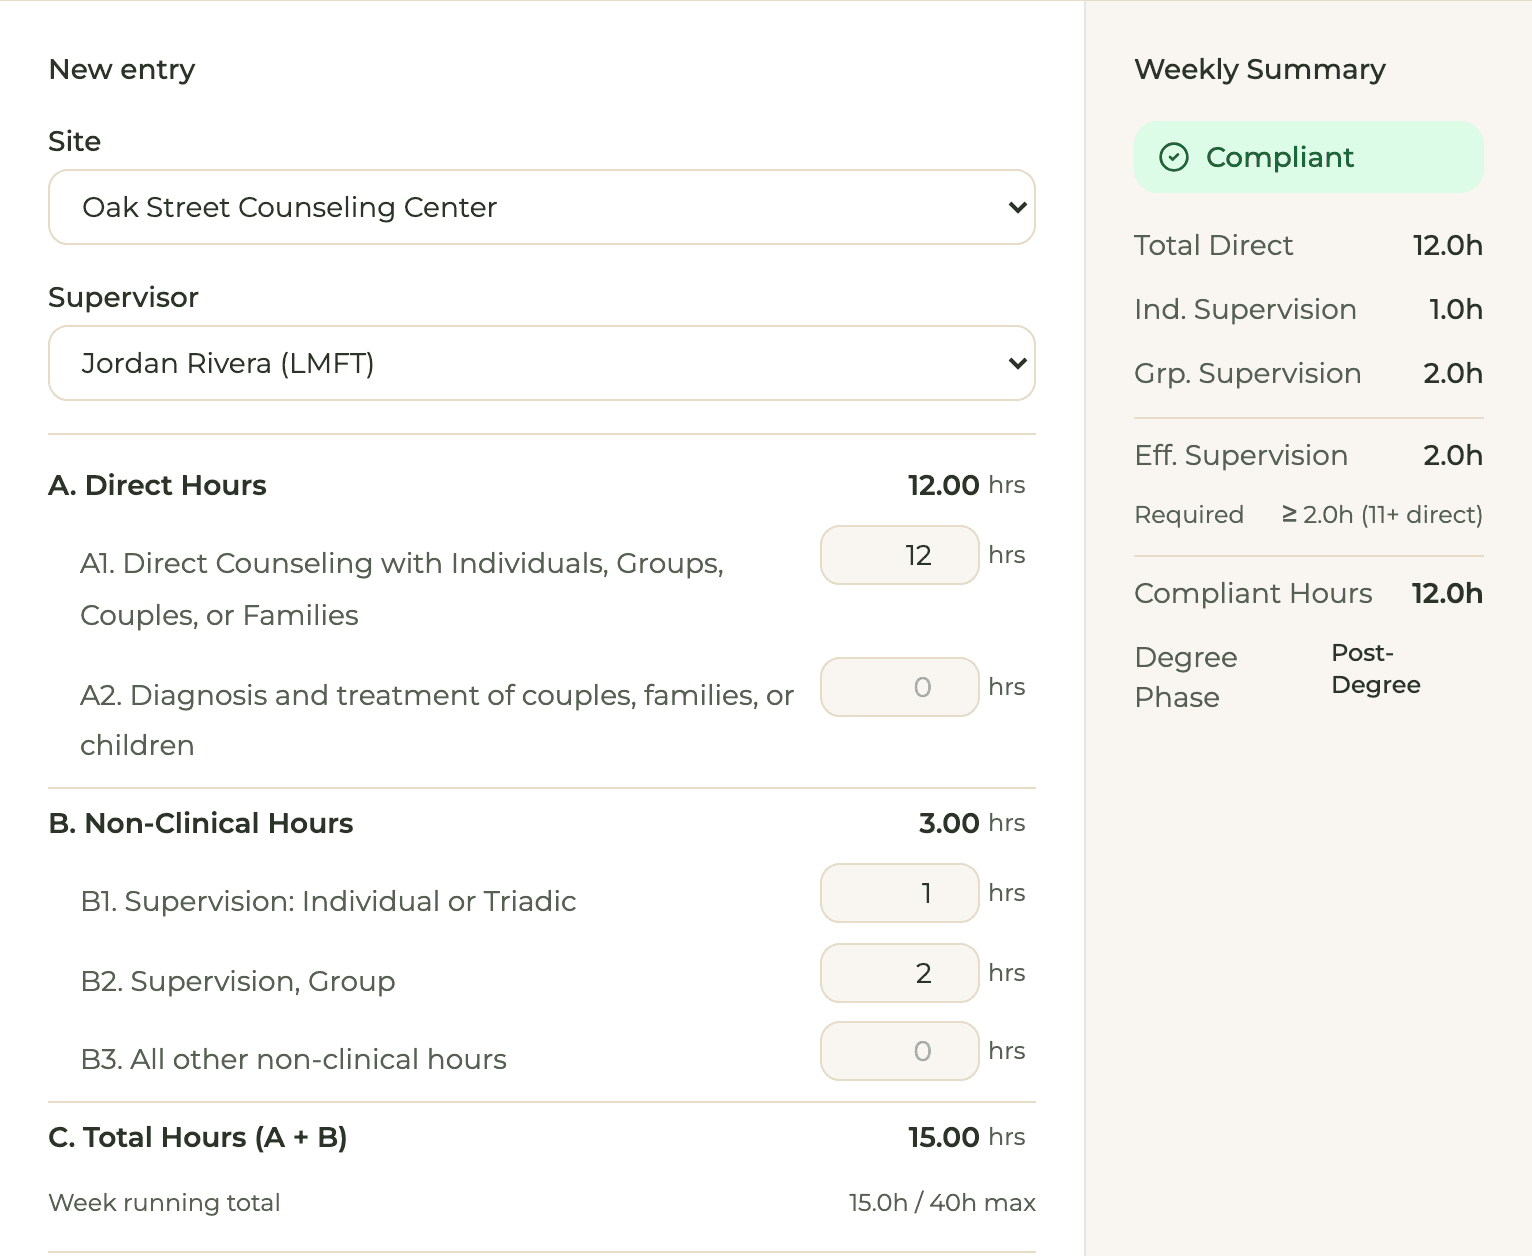Viewport: 1532px width, 1256px height.
Task: Click the A2 Diagnosis and treatment hours field
Action: pos(899,687)
